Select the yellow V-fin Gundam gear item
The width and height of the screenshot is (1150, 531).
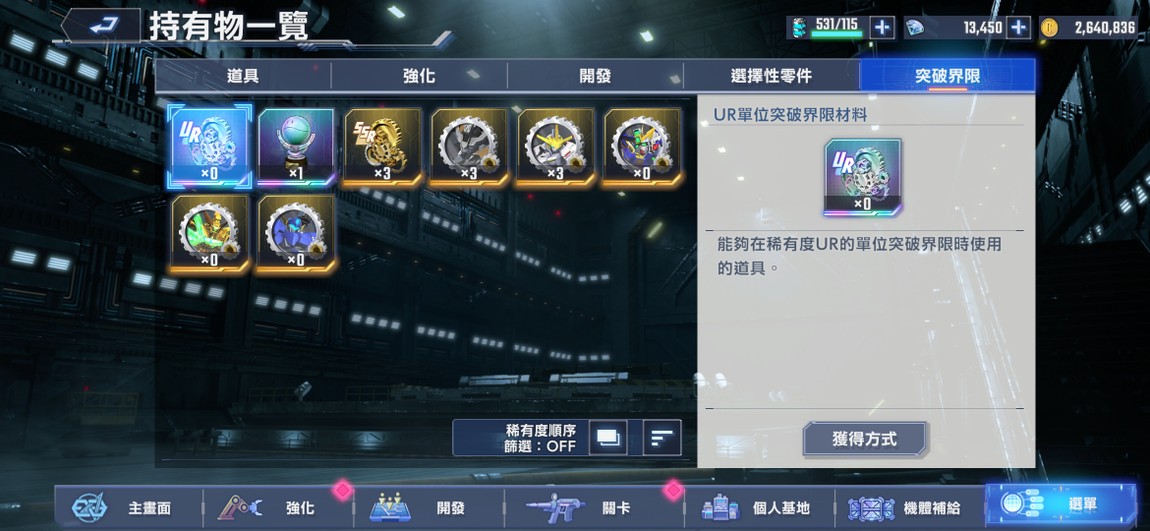[x=555, y=147]
